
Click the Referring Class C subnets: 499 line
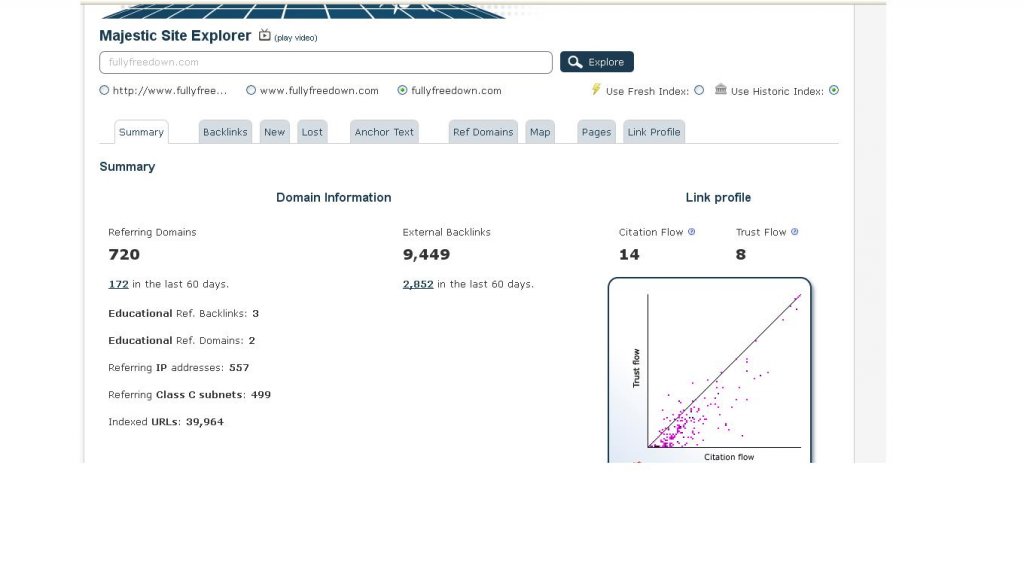click(189, 395)
